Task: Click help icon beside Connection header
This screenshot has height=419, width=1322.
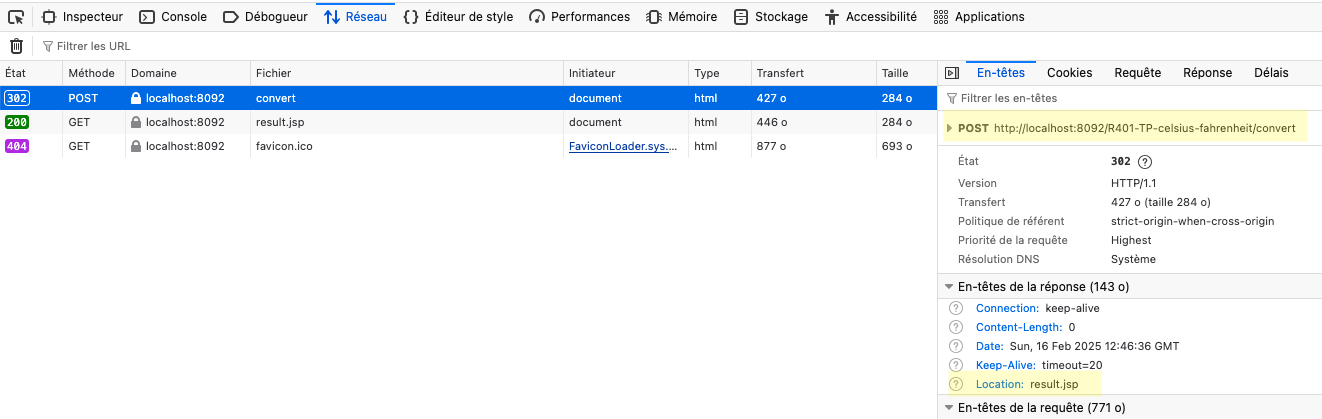Action: click(x=956, y=308)
